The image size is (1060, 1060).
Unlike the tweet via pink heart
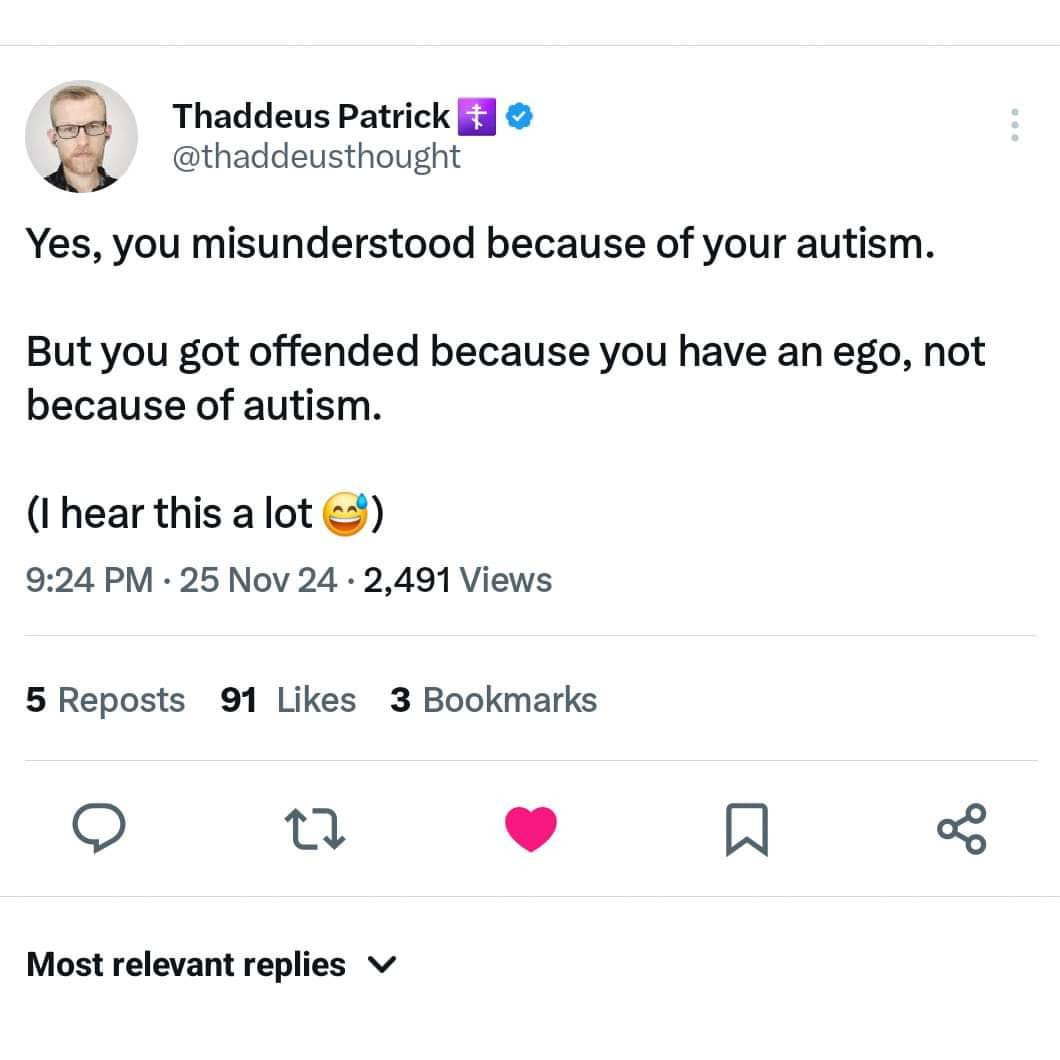[531, 828]
